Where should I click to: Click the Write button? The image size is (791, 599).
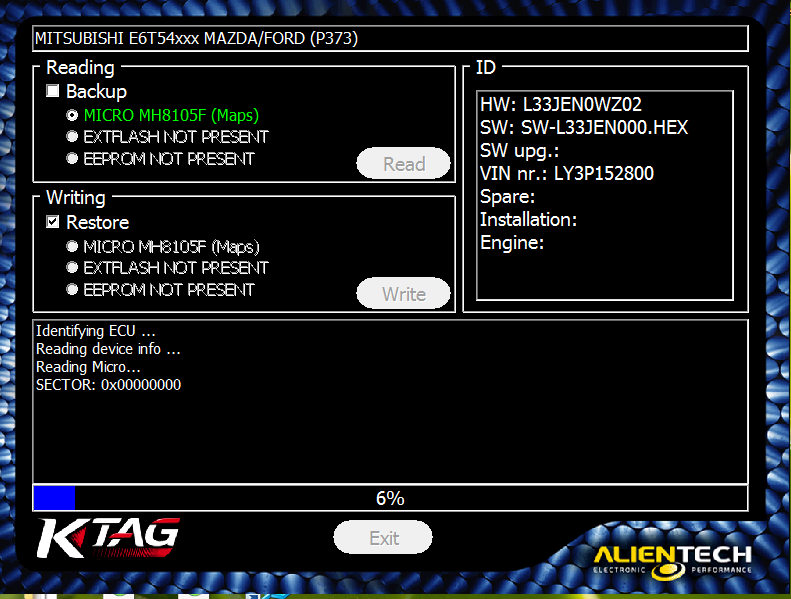click(404, 293)
